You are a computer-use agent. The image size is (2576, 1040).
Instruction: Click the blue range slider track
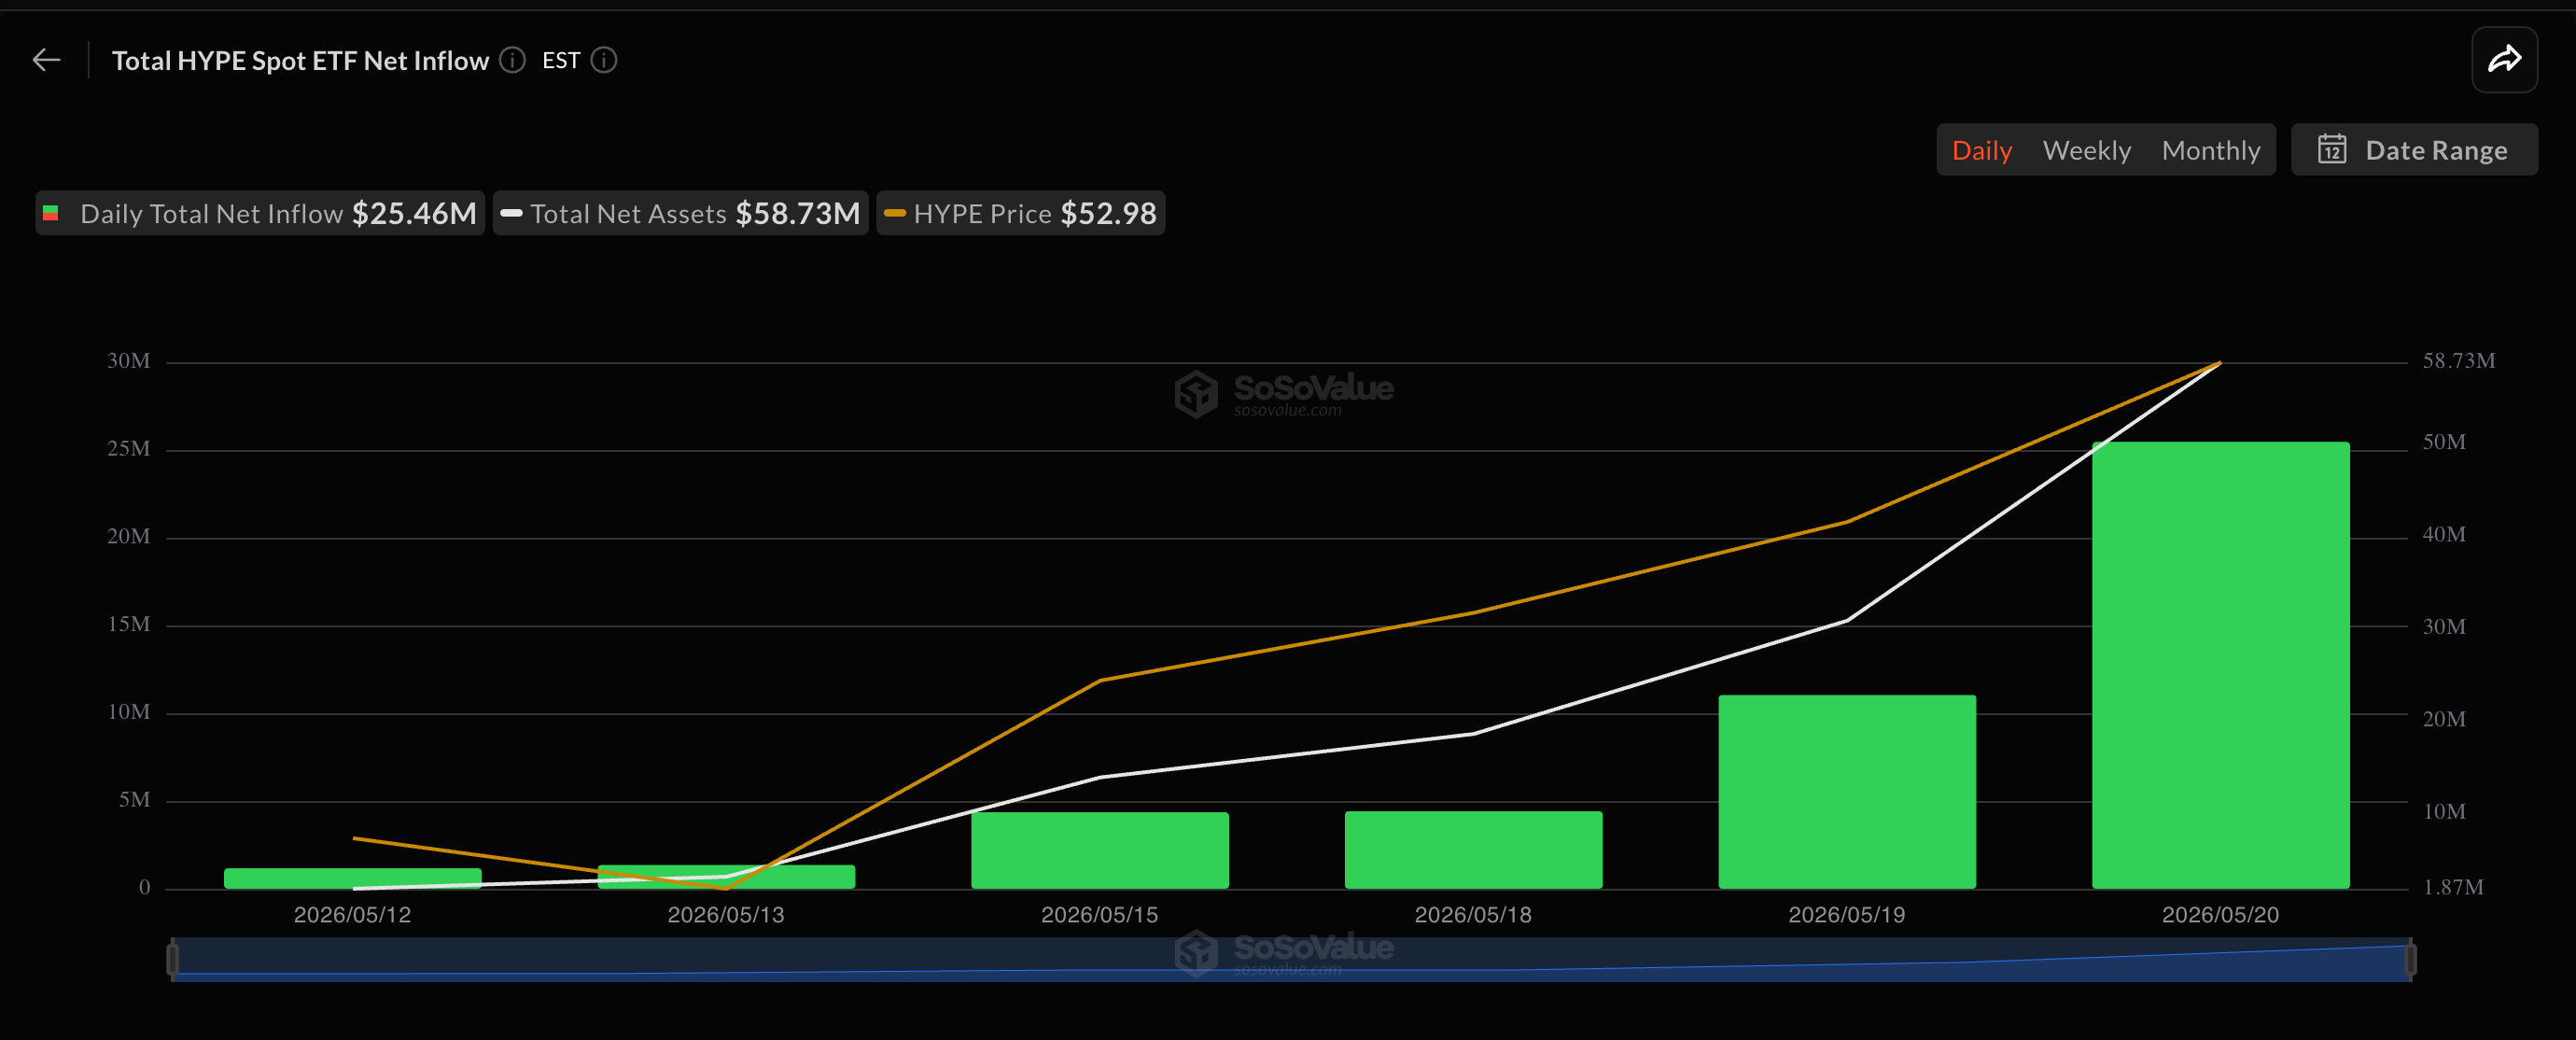pos(1291,960)
